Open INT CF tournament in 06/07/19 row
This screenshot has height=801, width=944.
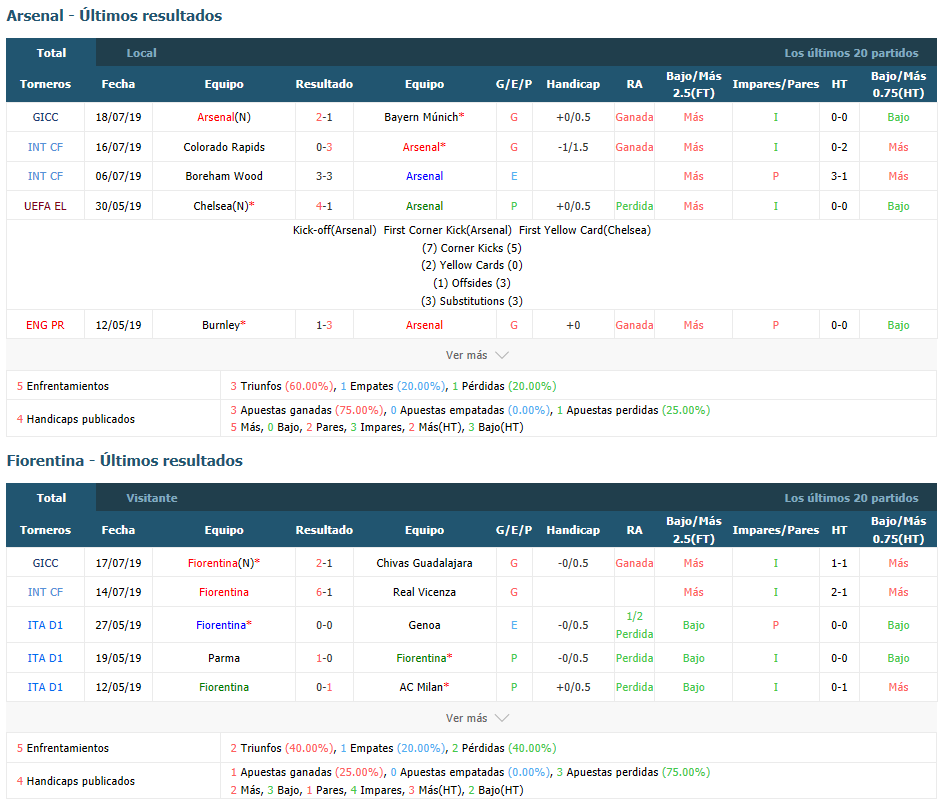point(45,176)
